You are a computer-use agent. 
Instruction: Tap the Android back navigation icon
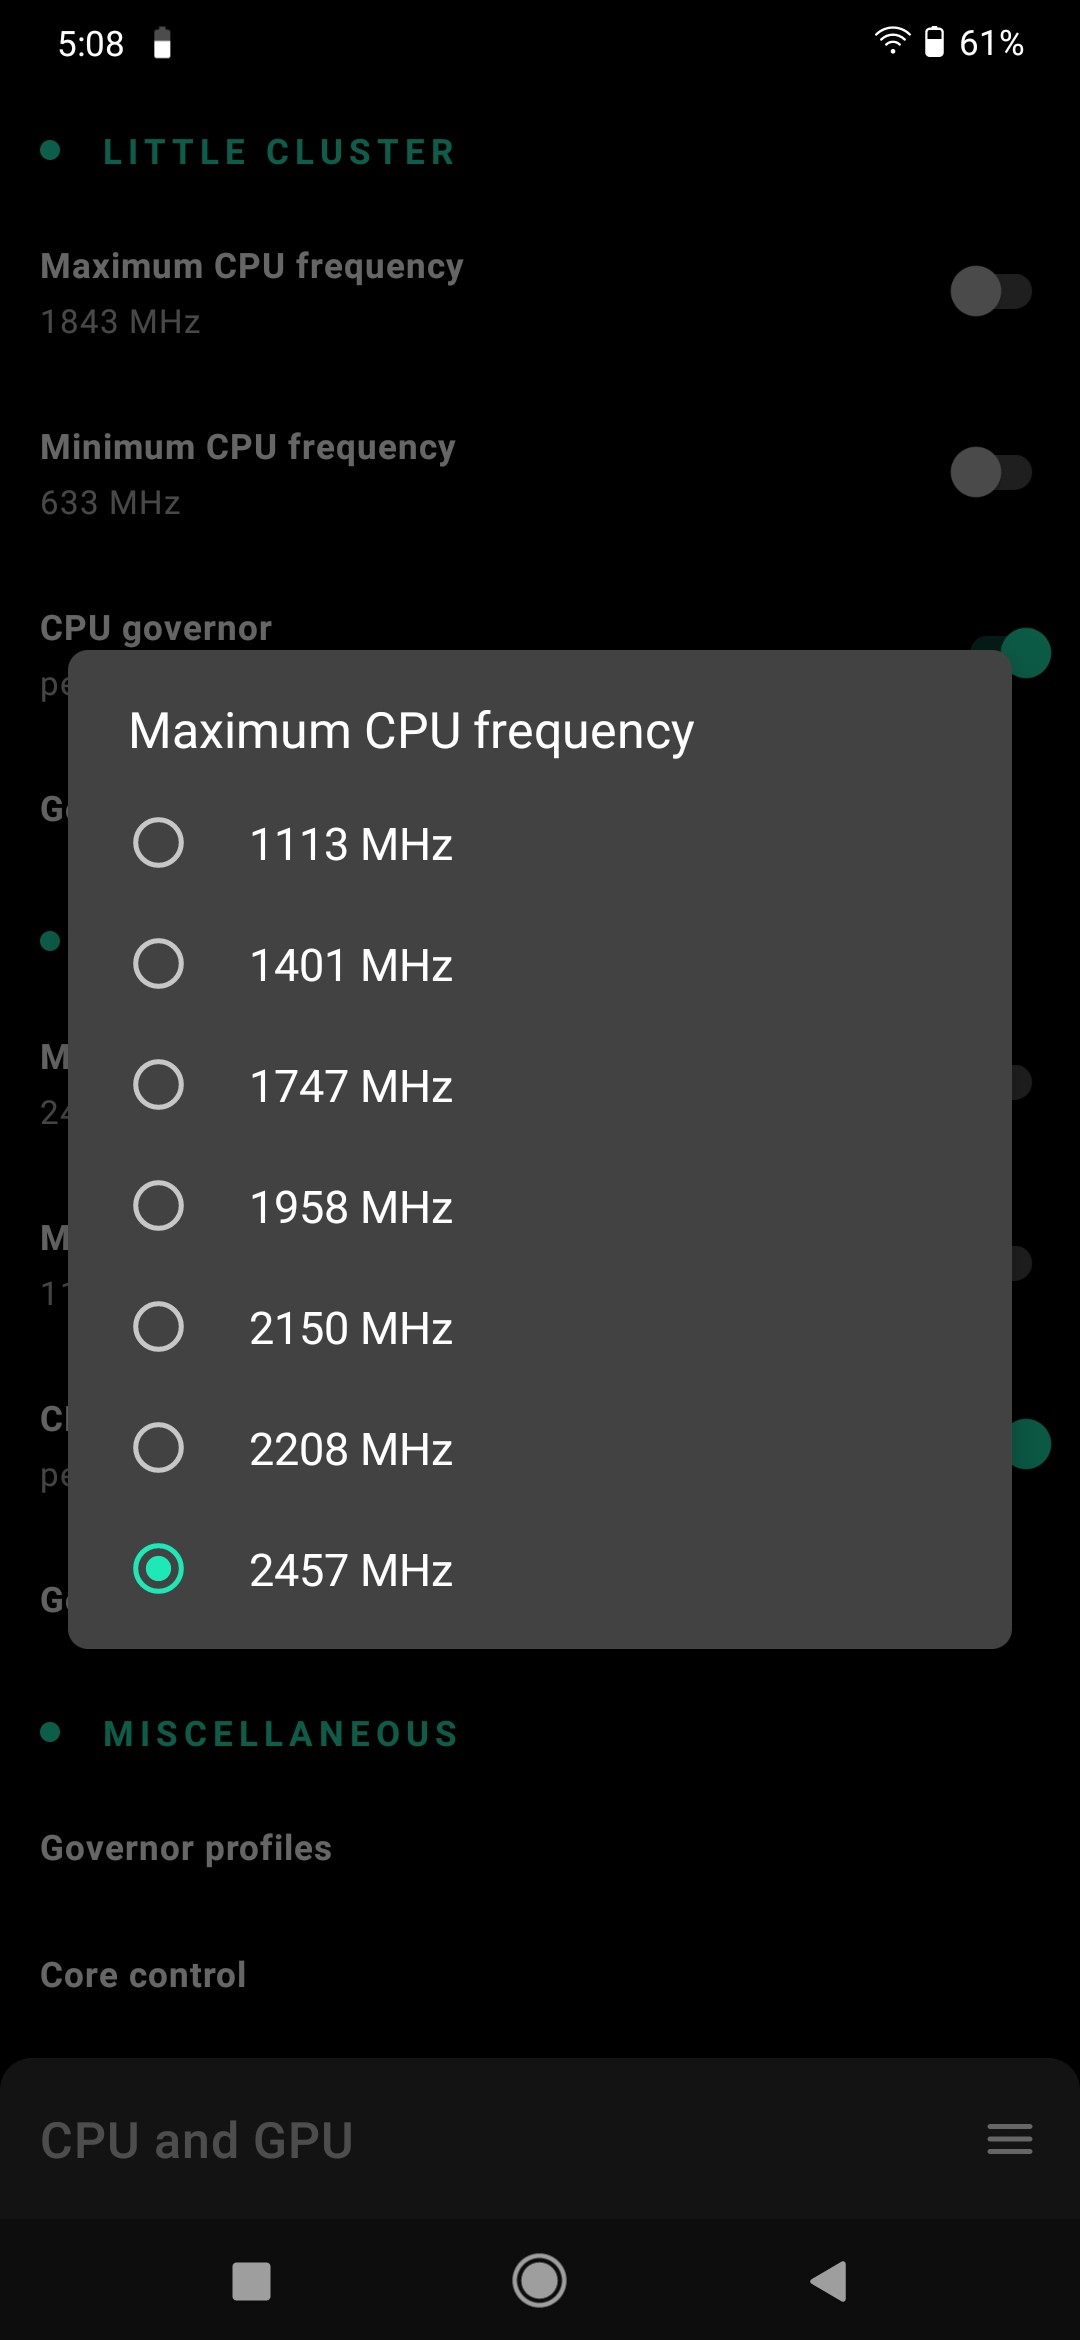point(828,2281)
